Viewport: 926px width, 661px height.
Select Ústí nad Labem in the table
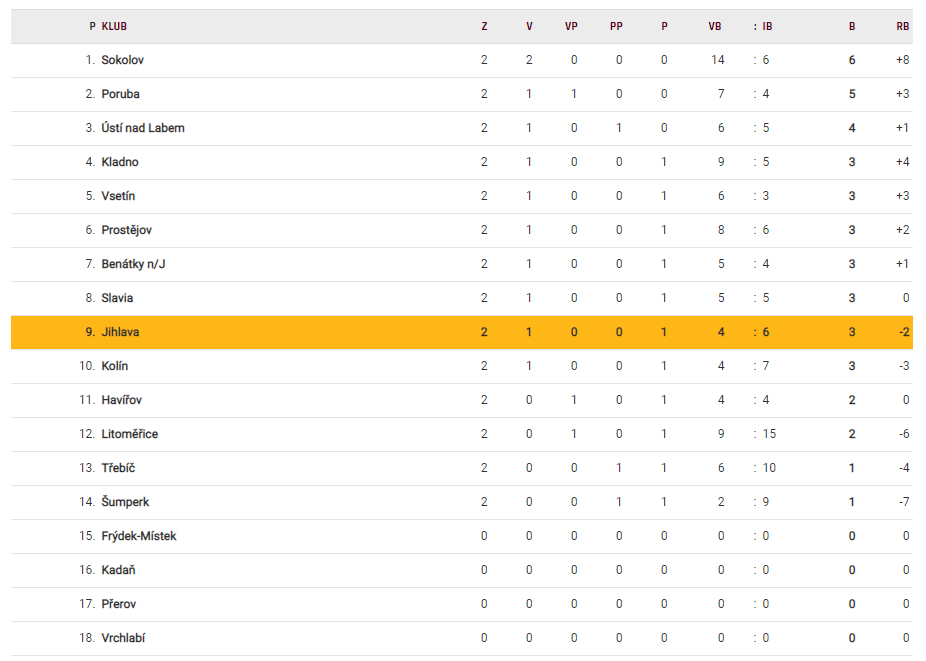coord(143,128)
